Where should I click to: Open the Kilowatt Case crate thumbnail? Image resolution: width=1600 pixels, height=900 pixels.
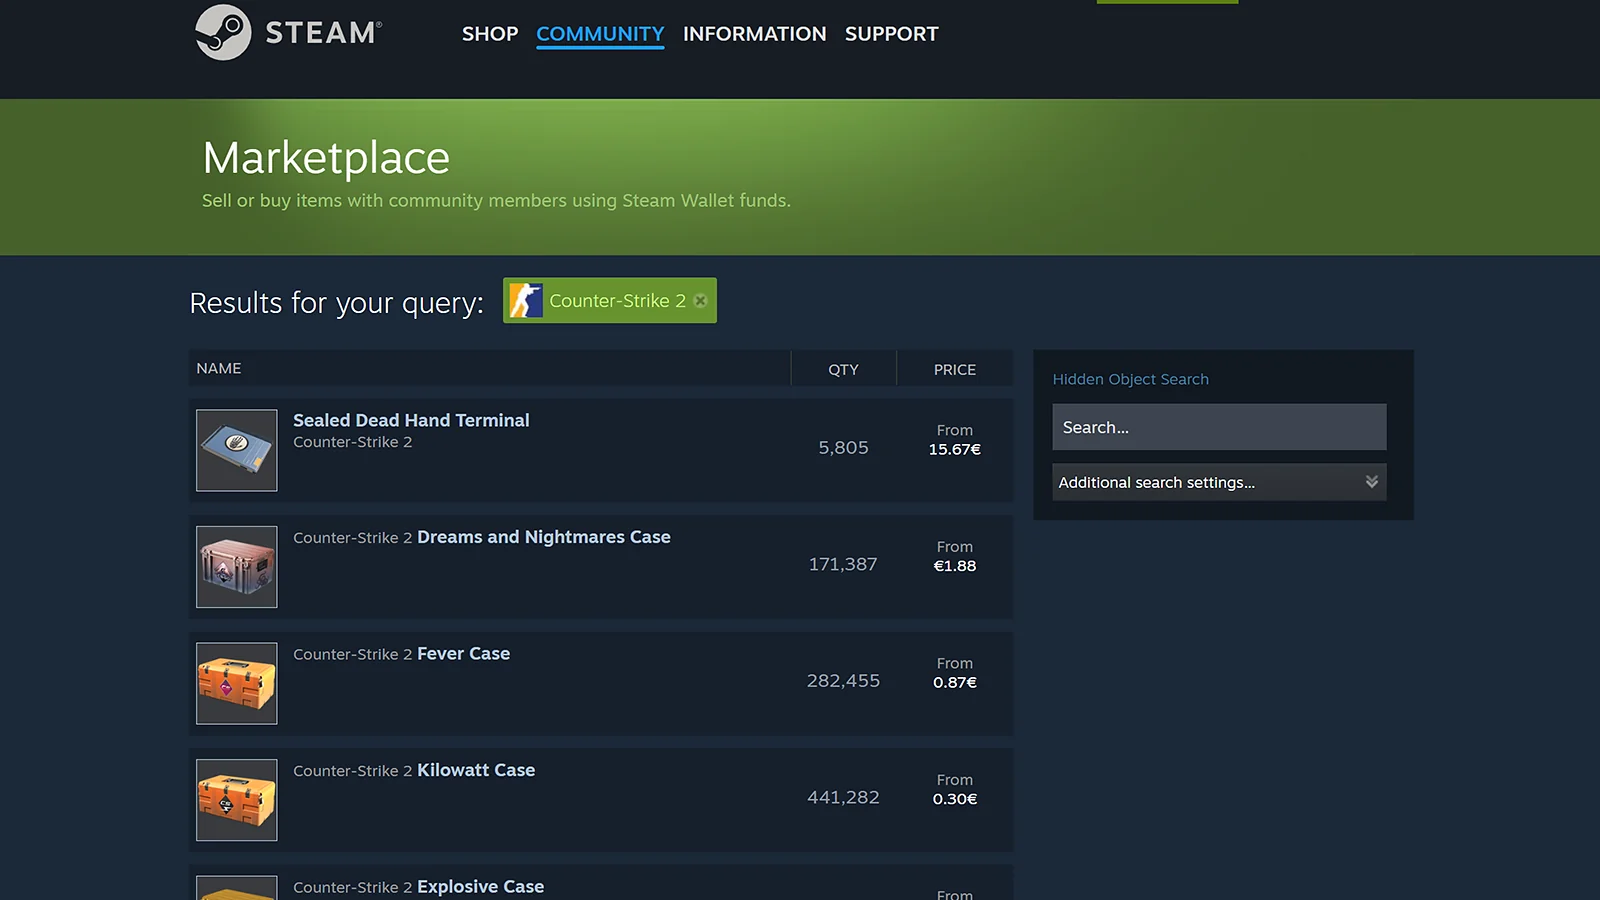click(x=236, y=799)
